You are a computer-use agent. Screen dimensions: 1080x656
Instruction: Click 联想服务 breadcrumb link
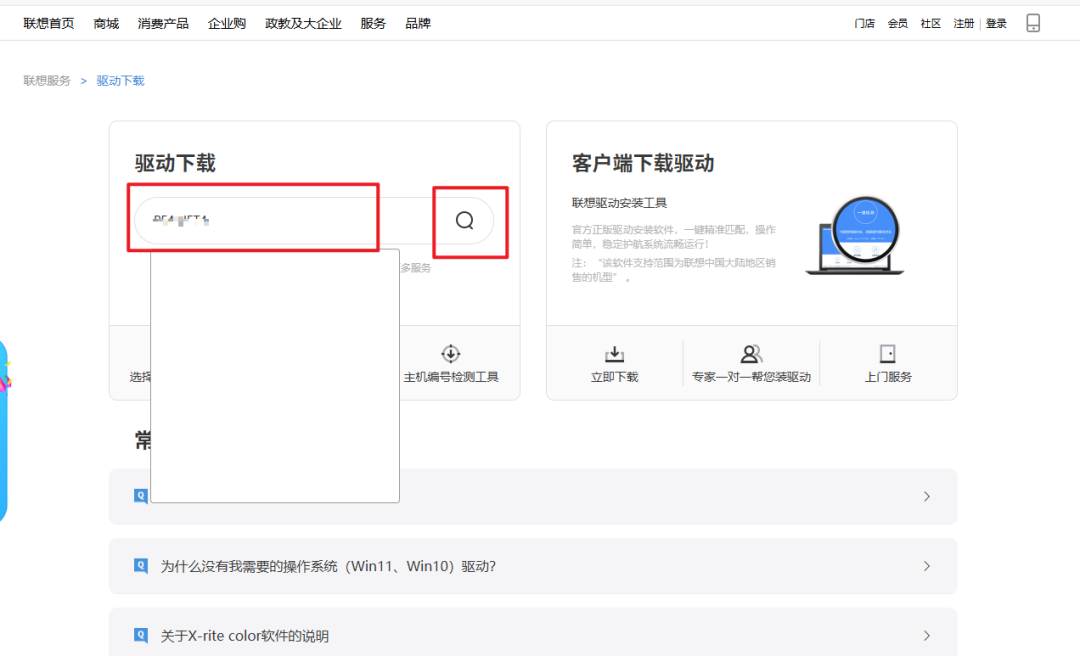(x=47, y=81)
